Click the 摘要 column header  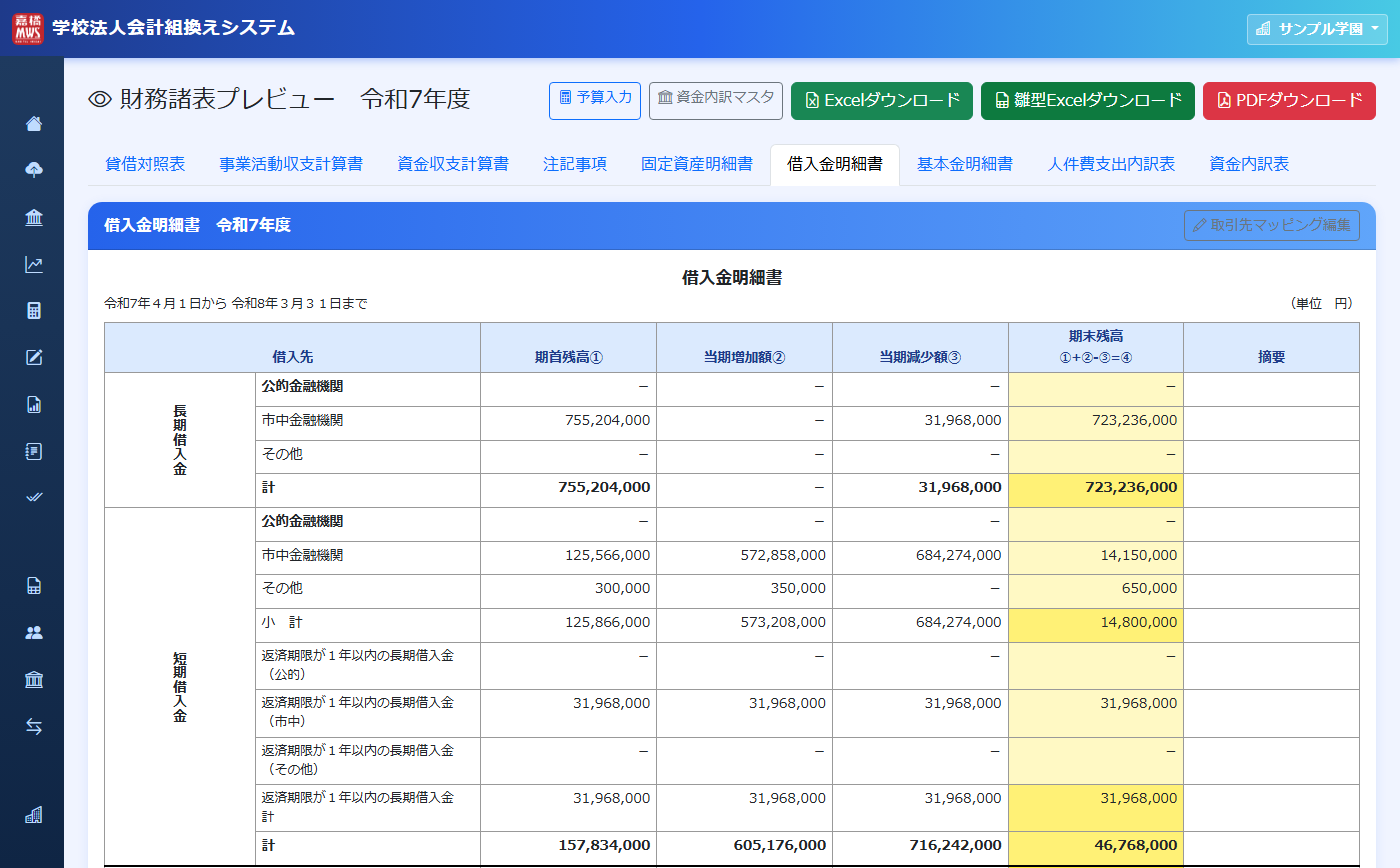(1272, 348)
